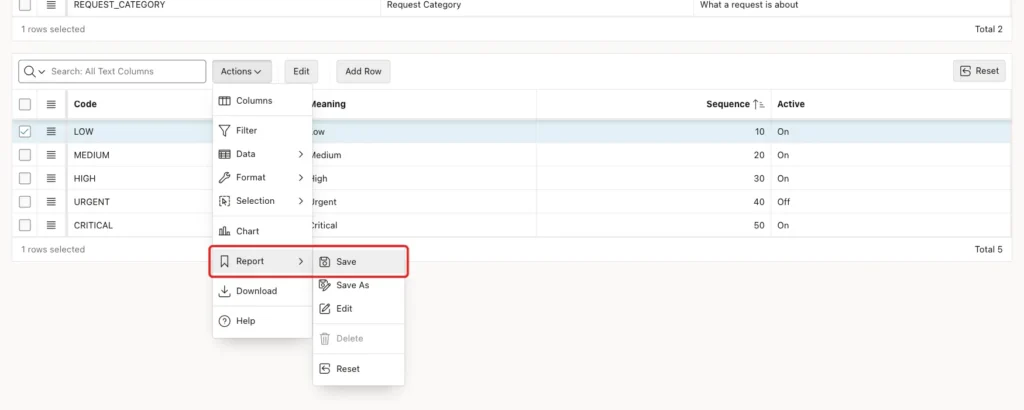Screen dimensions: 1024x410
Task: Click the sort ascending icon beside Sequence
Action: pos(759,104)
